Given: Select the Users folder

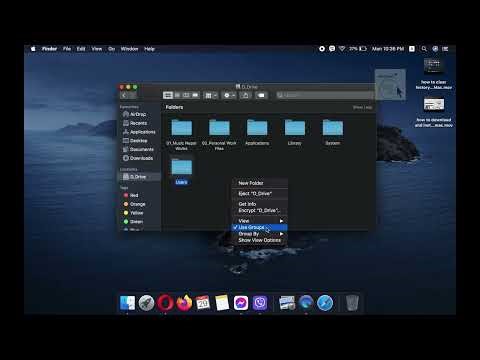Looking at the screenshot, I should click(181, 171).
